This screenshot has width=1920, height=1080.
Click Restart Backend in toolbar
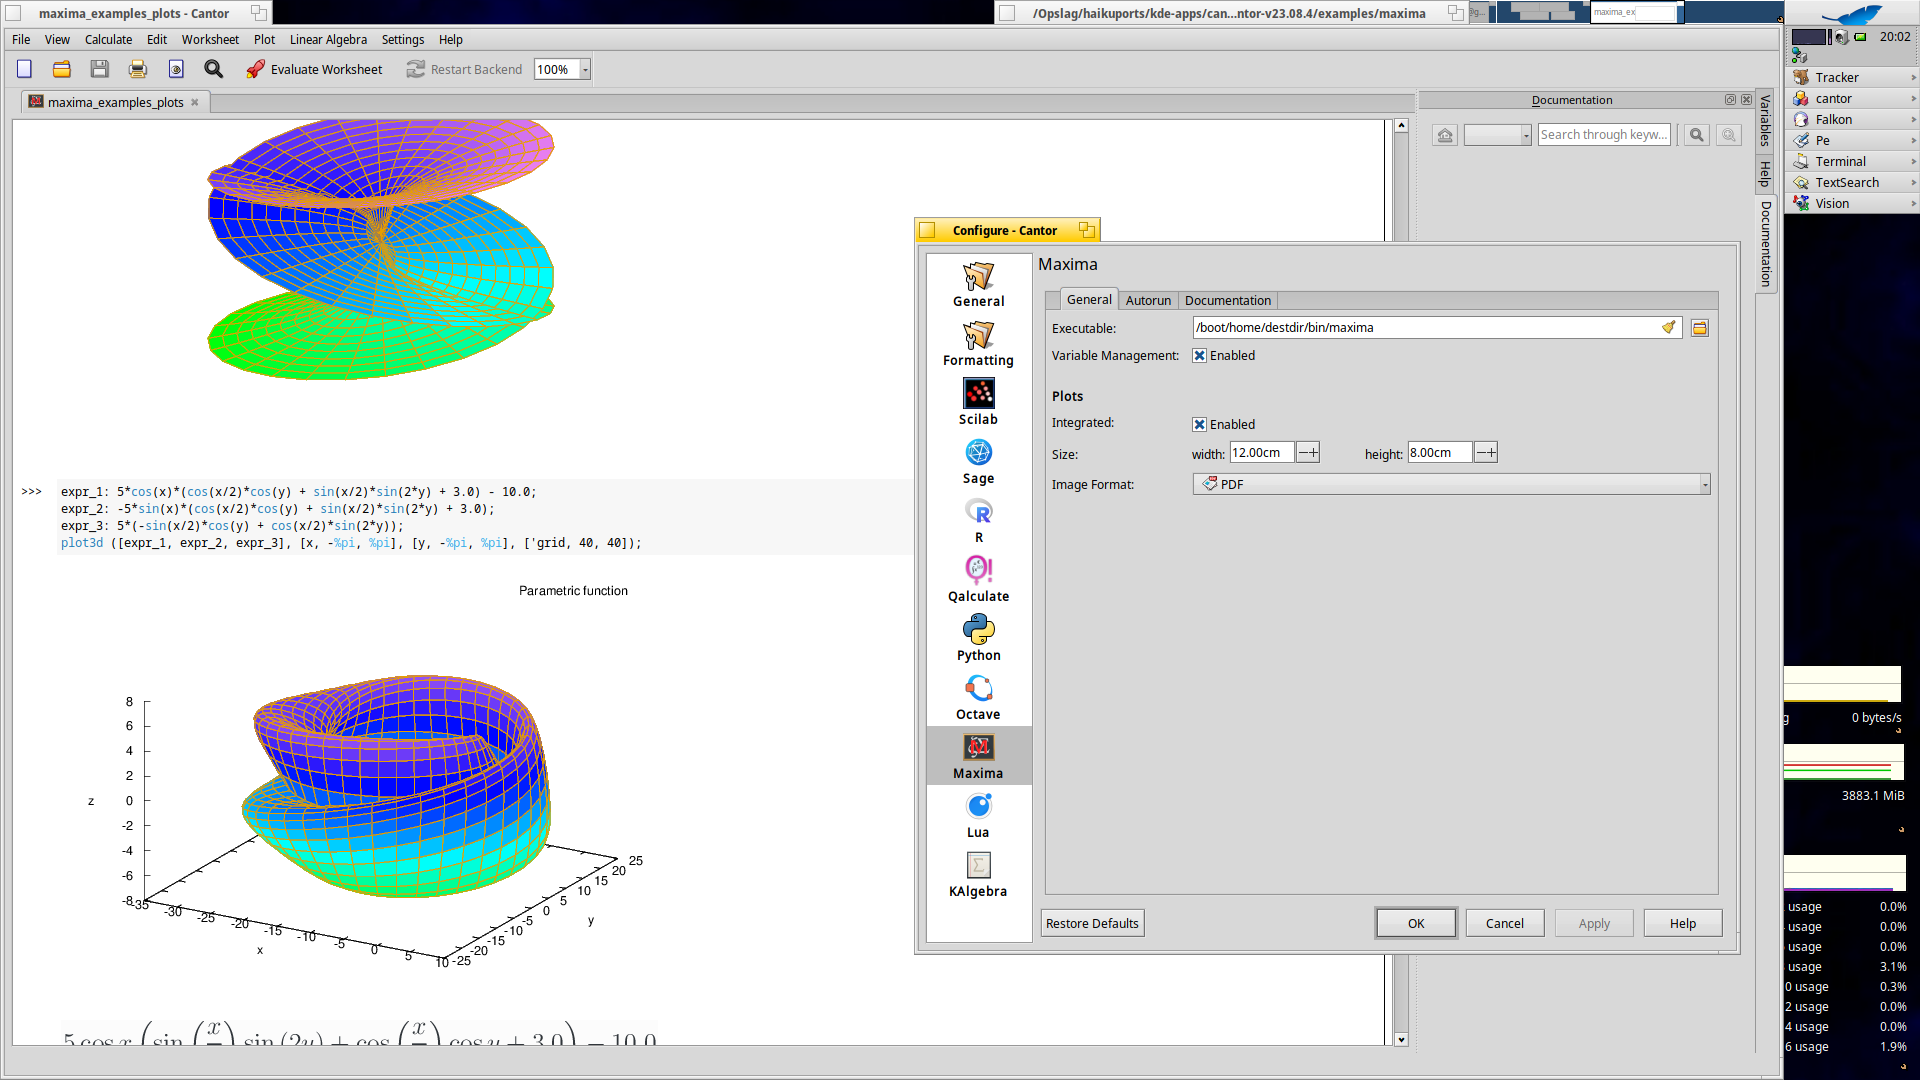[464, 69]
